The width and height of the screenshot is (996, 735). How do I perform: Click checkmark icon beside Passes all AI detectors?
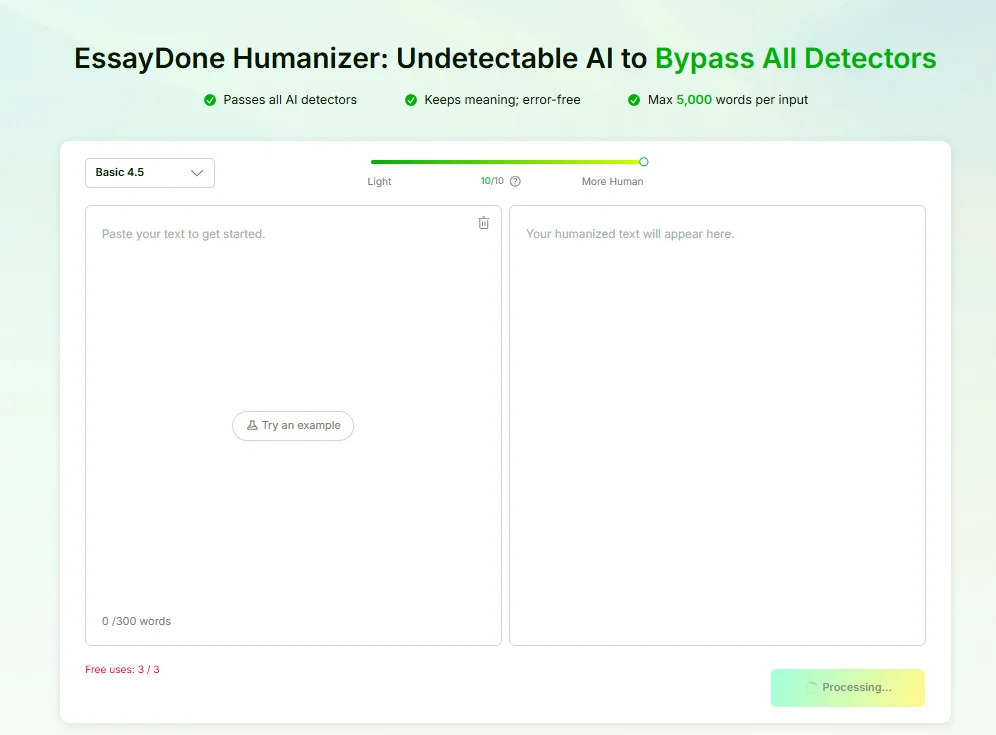210,100
